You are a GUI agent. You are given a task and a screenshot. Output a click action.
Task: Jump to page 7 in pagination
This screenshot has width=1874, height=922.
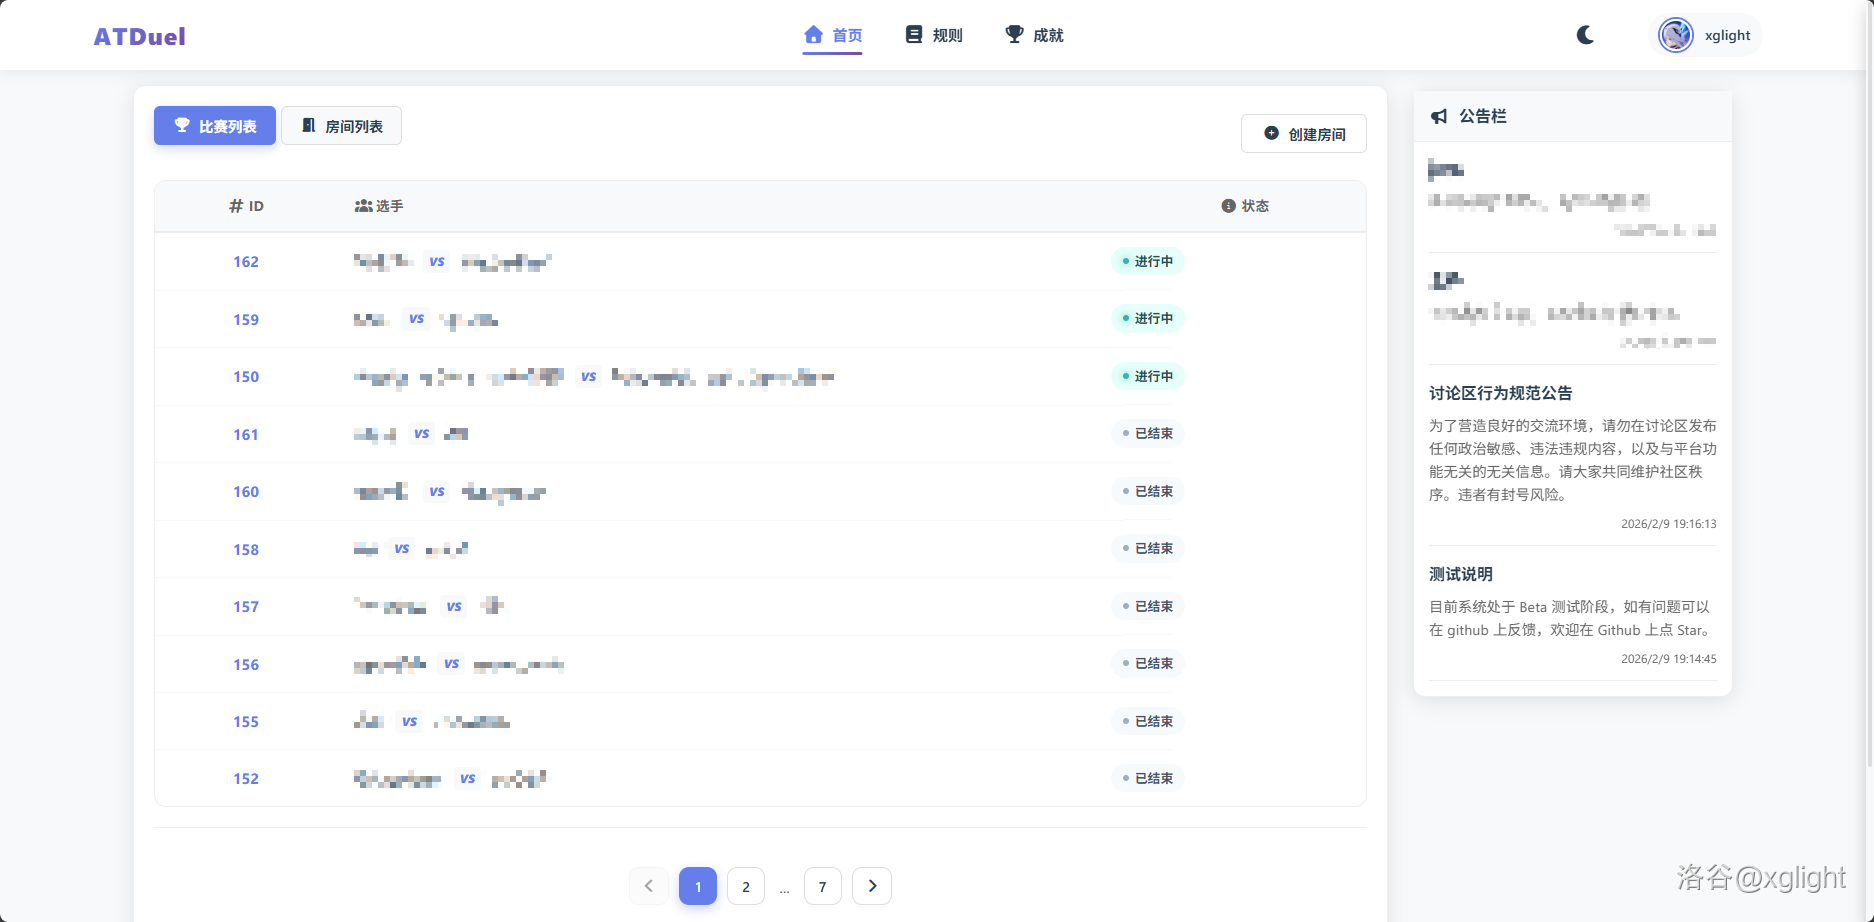coord(822,886)
